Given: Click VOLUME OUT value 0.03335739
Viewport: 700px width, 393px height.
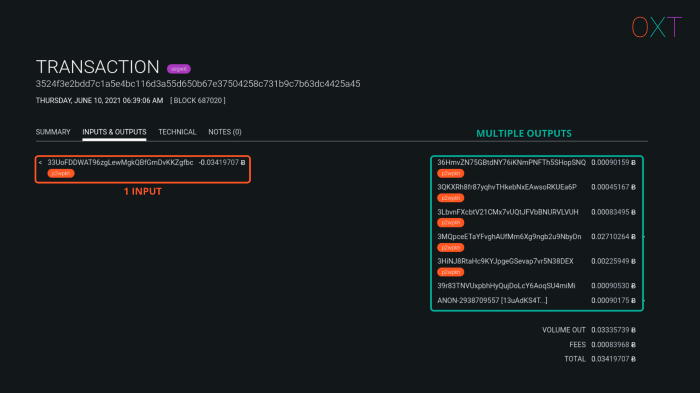Looking at the screenshot, I should point(613,330).
